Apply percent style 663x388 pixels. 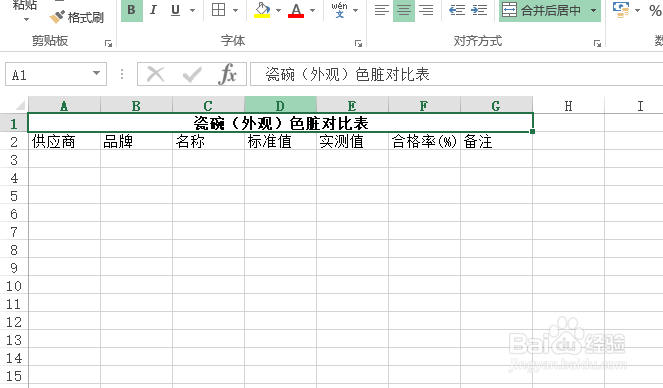pyautogui.click(x=655, y=10)
